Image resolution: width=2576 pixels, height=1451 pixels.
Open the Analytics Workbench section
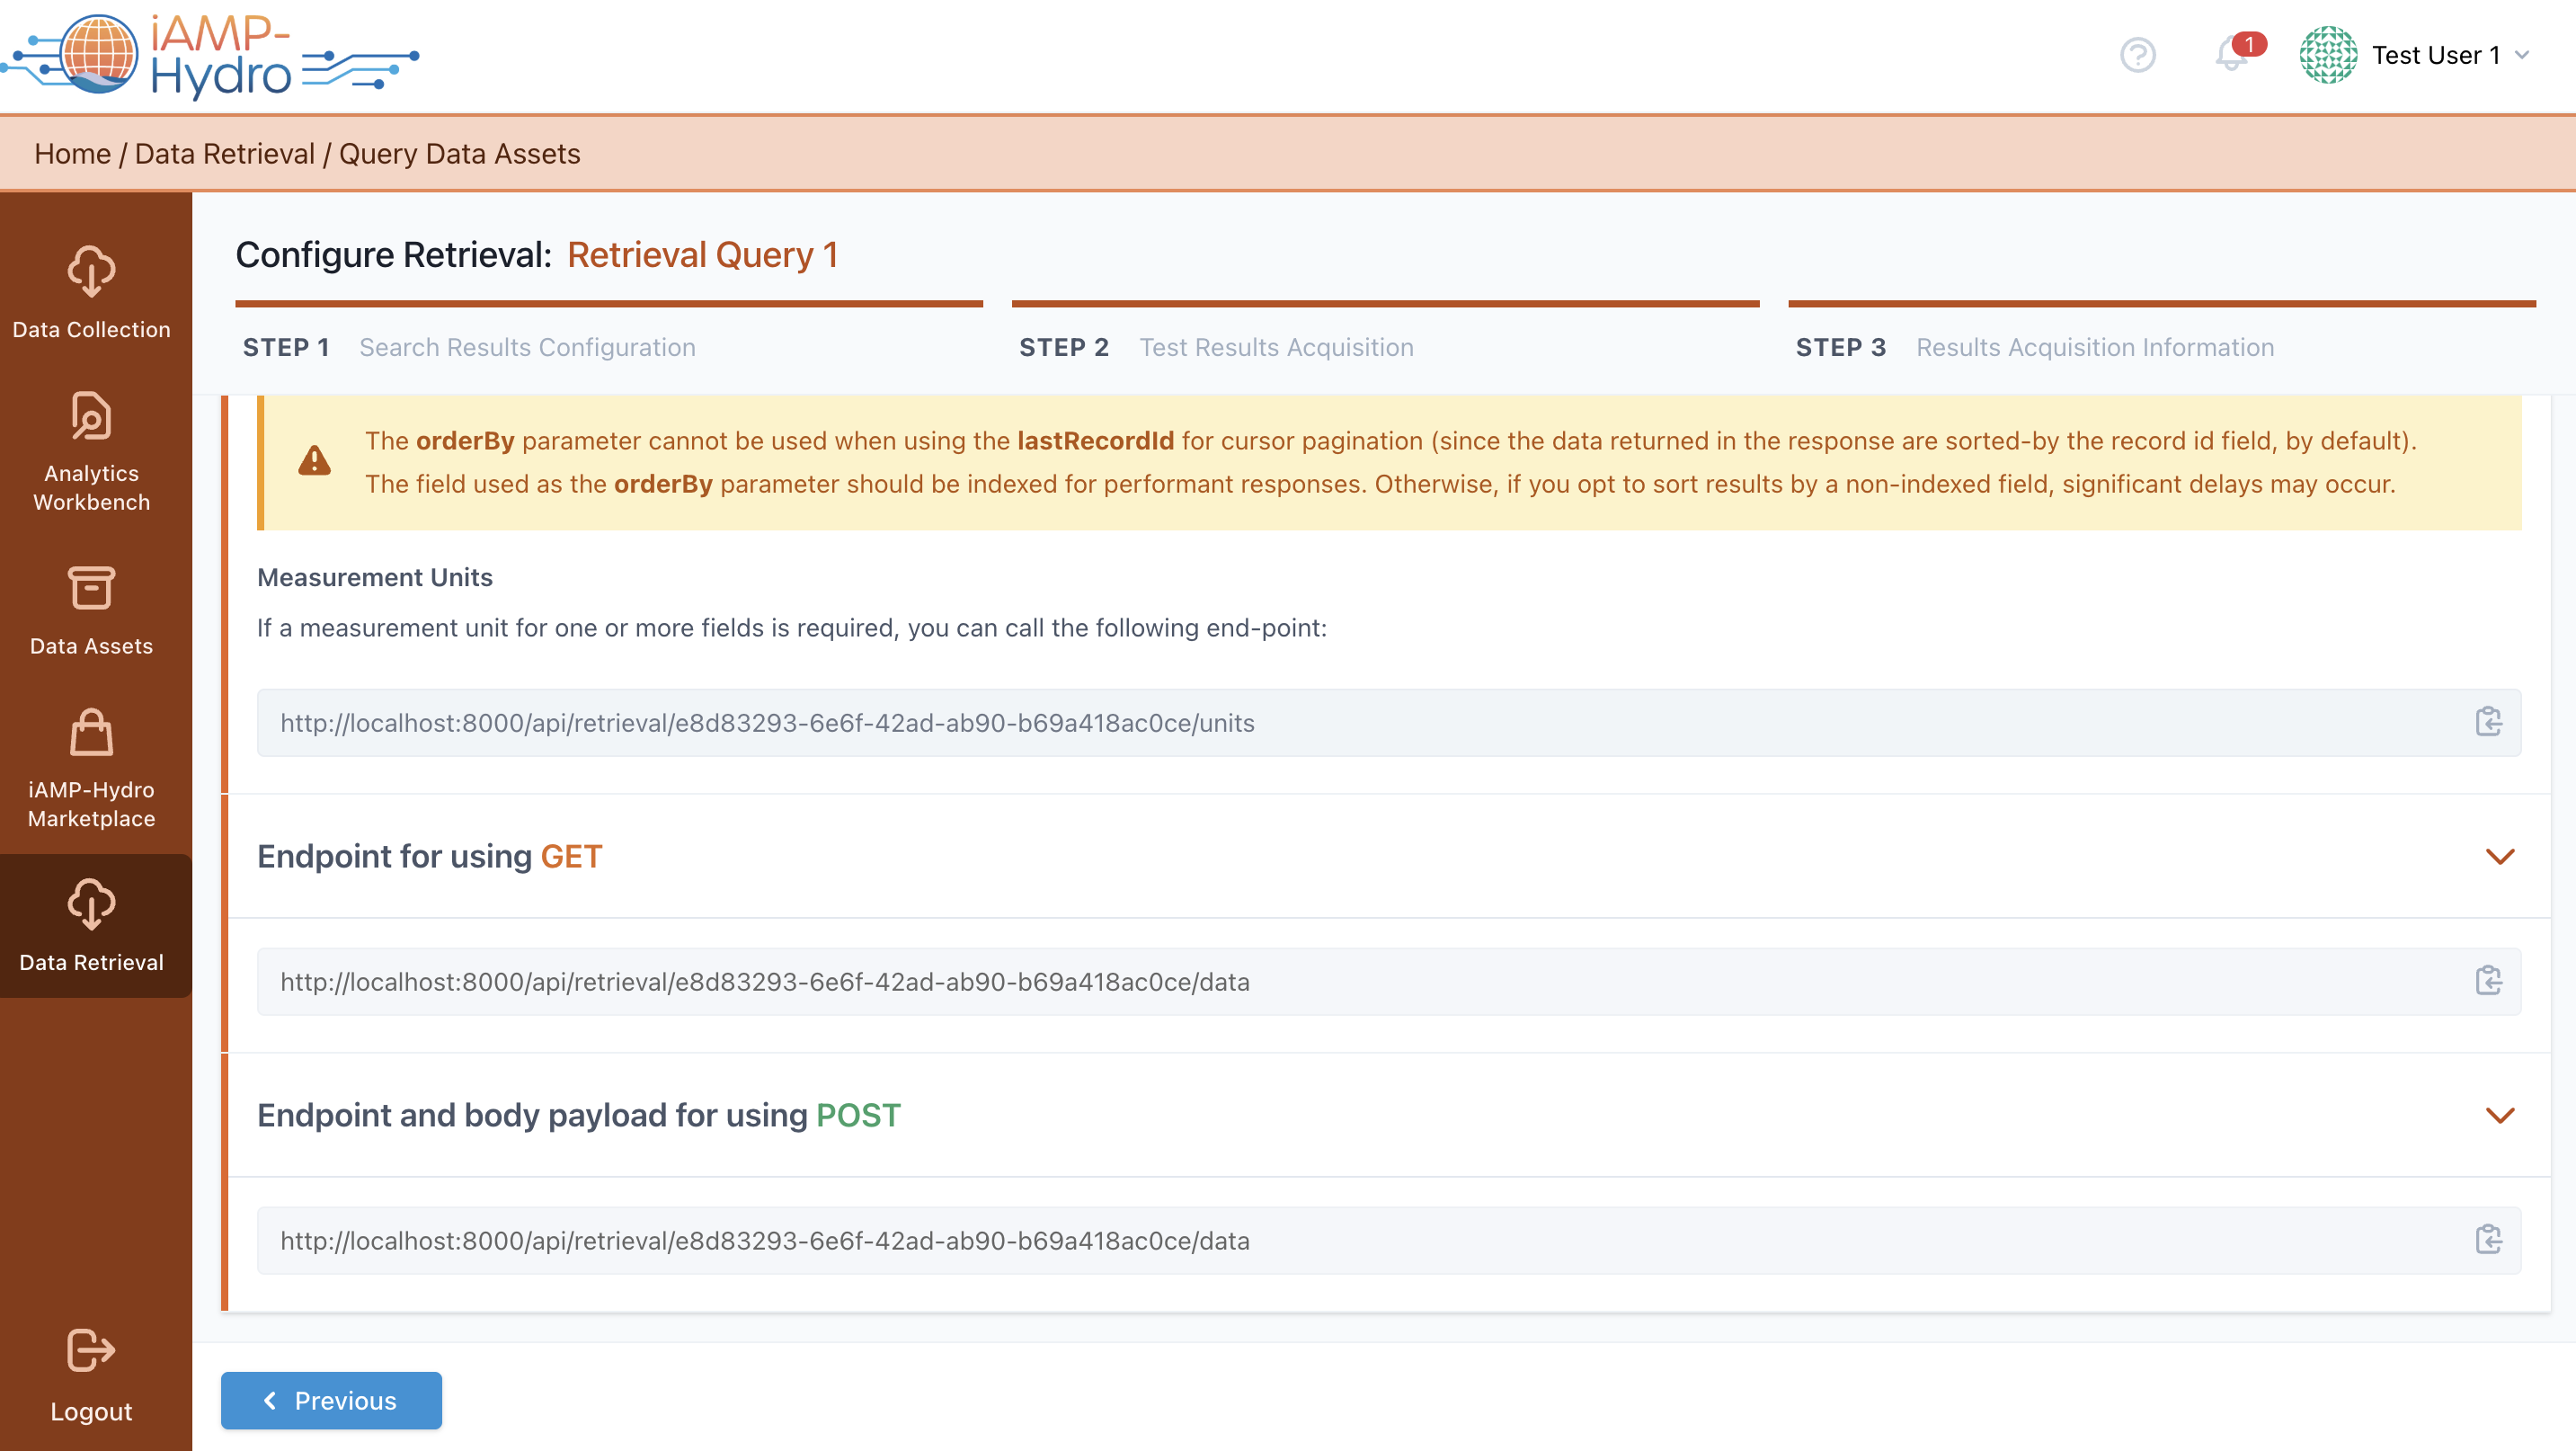(x=91, y=452)
